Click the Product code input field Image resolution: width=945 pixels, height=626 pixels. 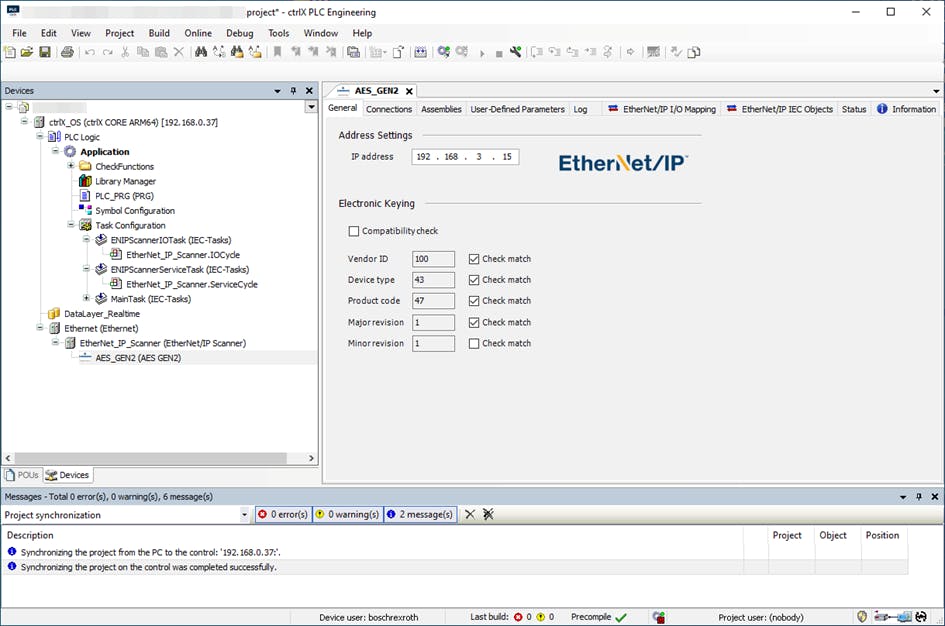433,301
